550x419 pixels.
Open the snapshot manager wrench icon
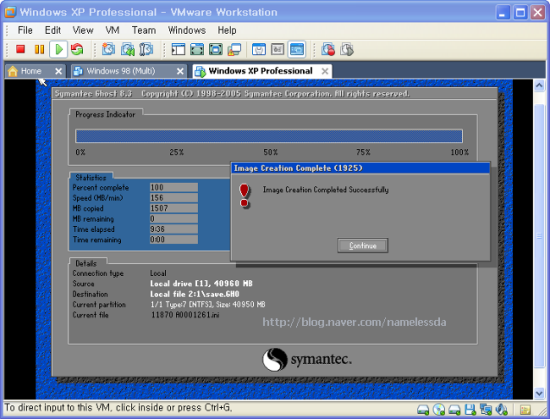[146, 49]
